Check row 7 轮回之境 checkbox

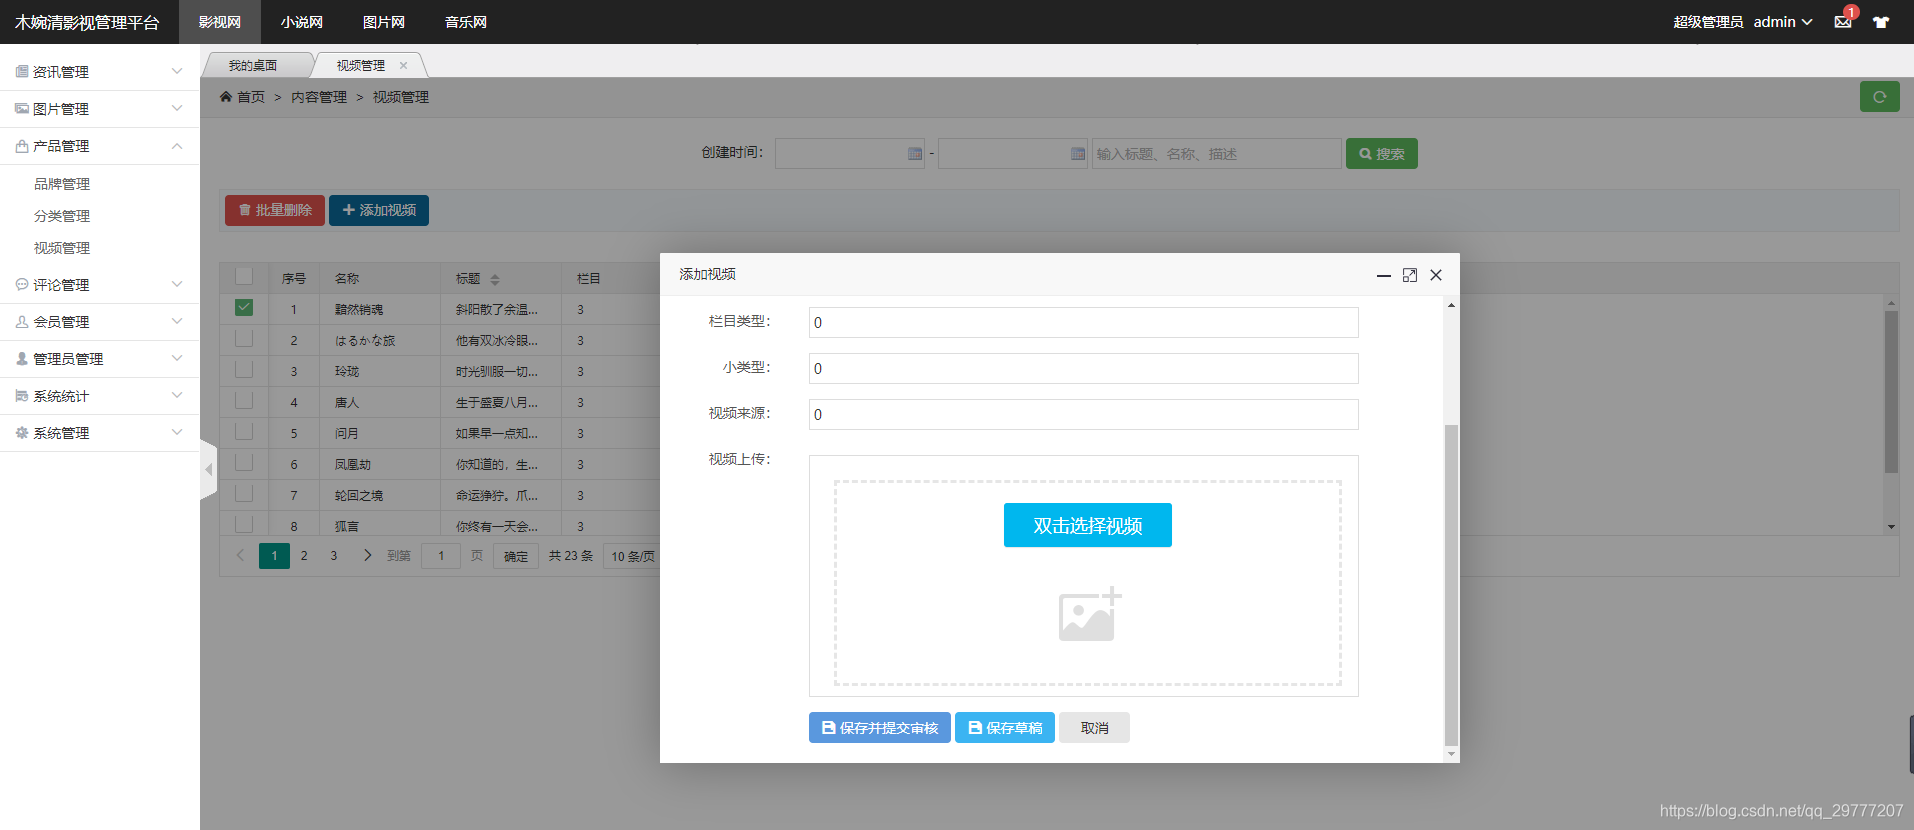click(244, 494)
